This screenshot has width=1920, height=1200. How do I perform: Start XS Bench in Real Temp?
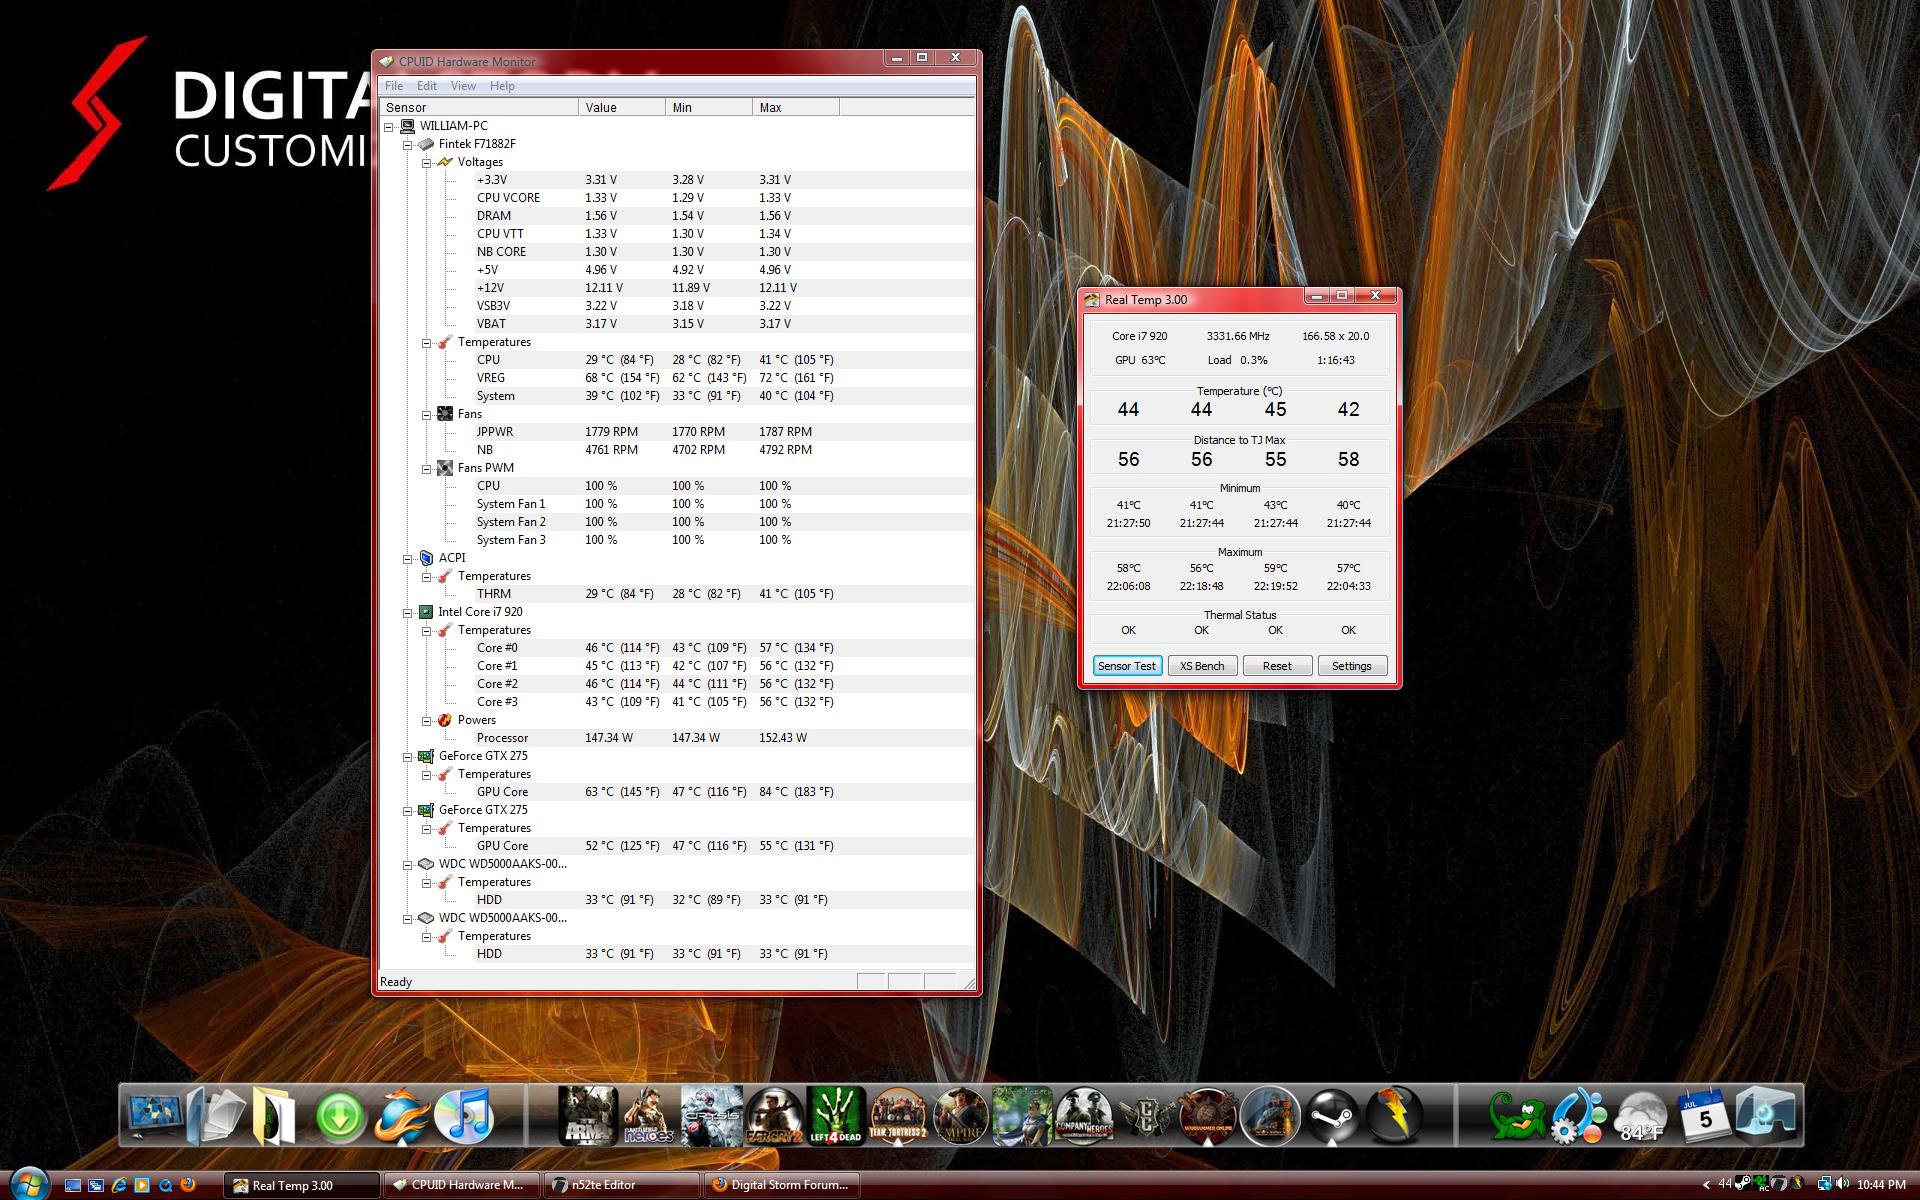click(x=1202, y=666)
